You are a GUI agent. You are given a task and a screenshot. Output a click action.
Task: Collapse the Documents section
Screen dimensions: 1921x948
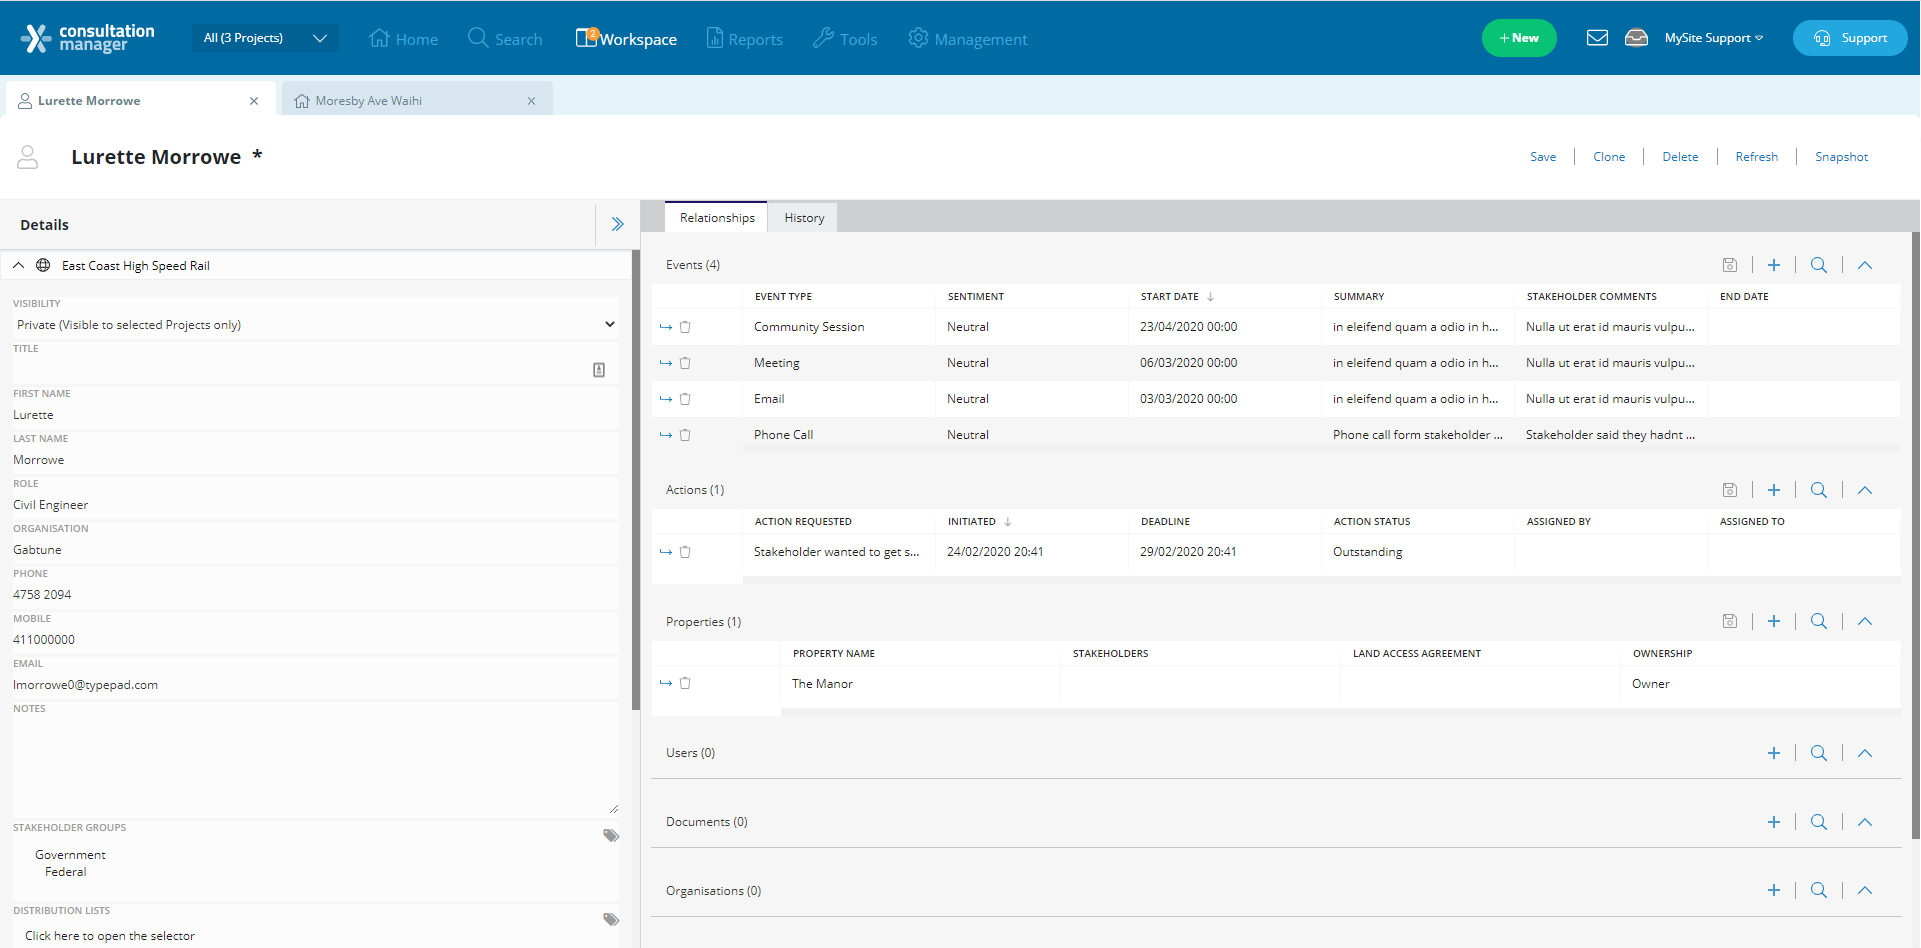click(x=1865, y=822)
